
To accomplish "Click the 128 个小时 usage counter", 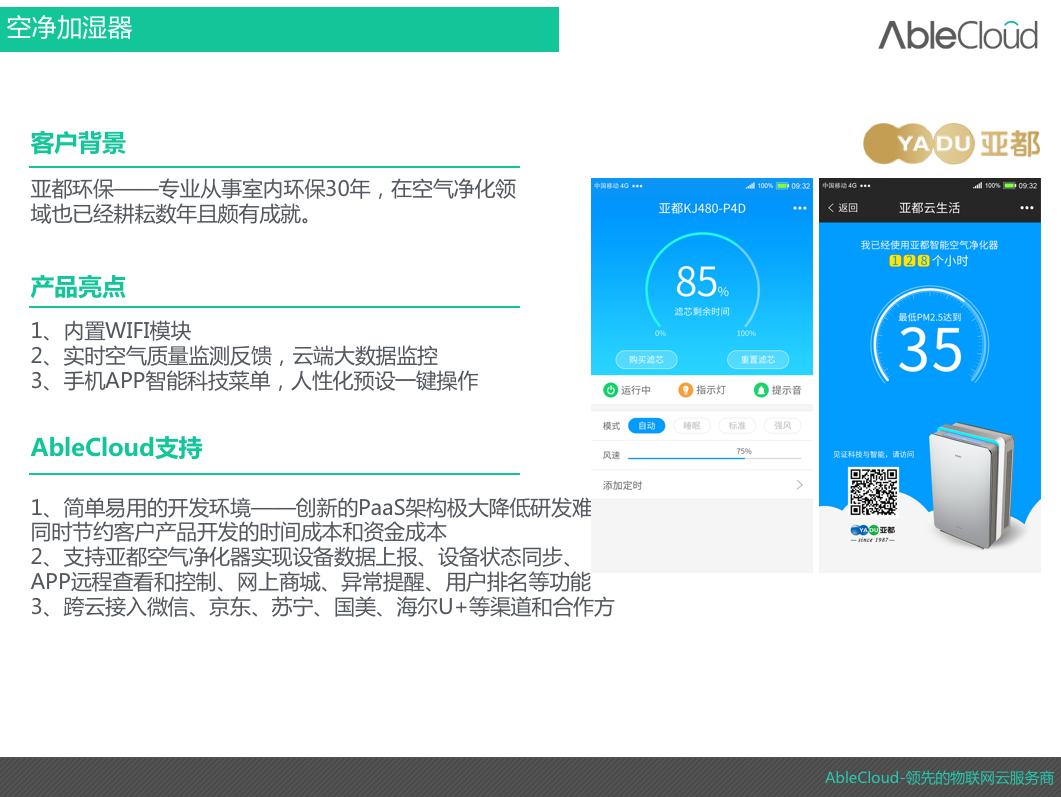I will coord(929,261).
